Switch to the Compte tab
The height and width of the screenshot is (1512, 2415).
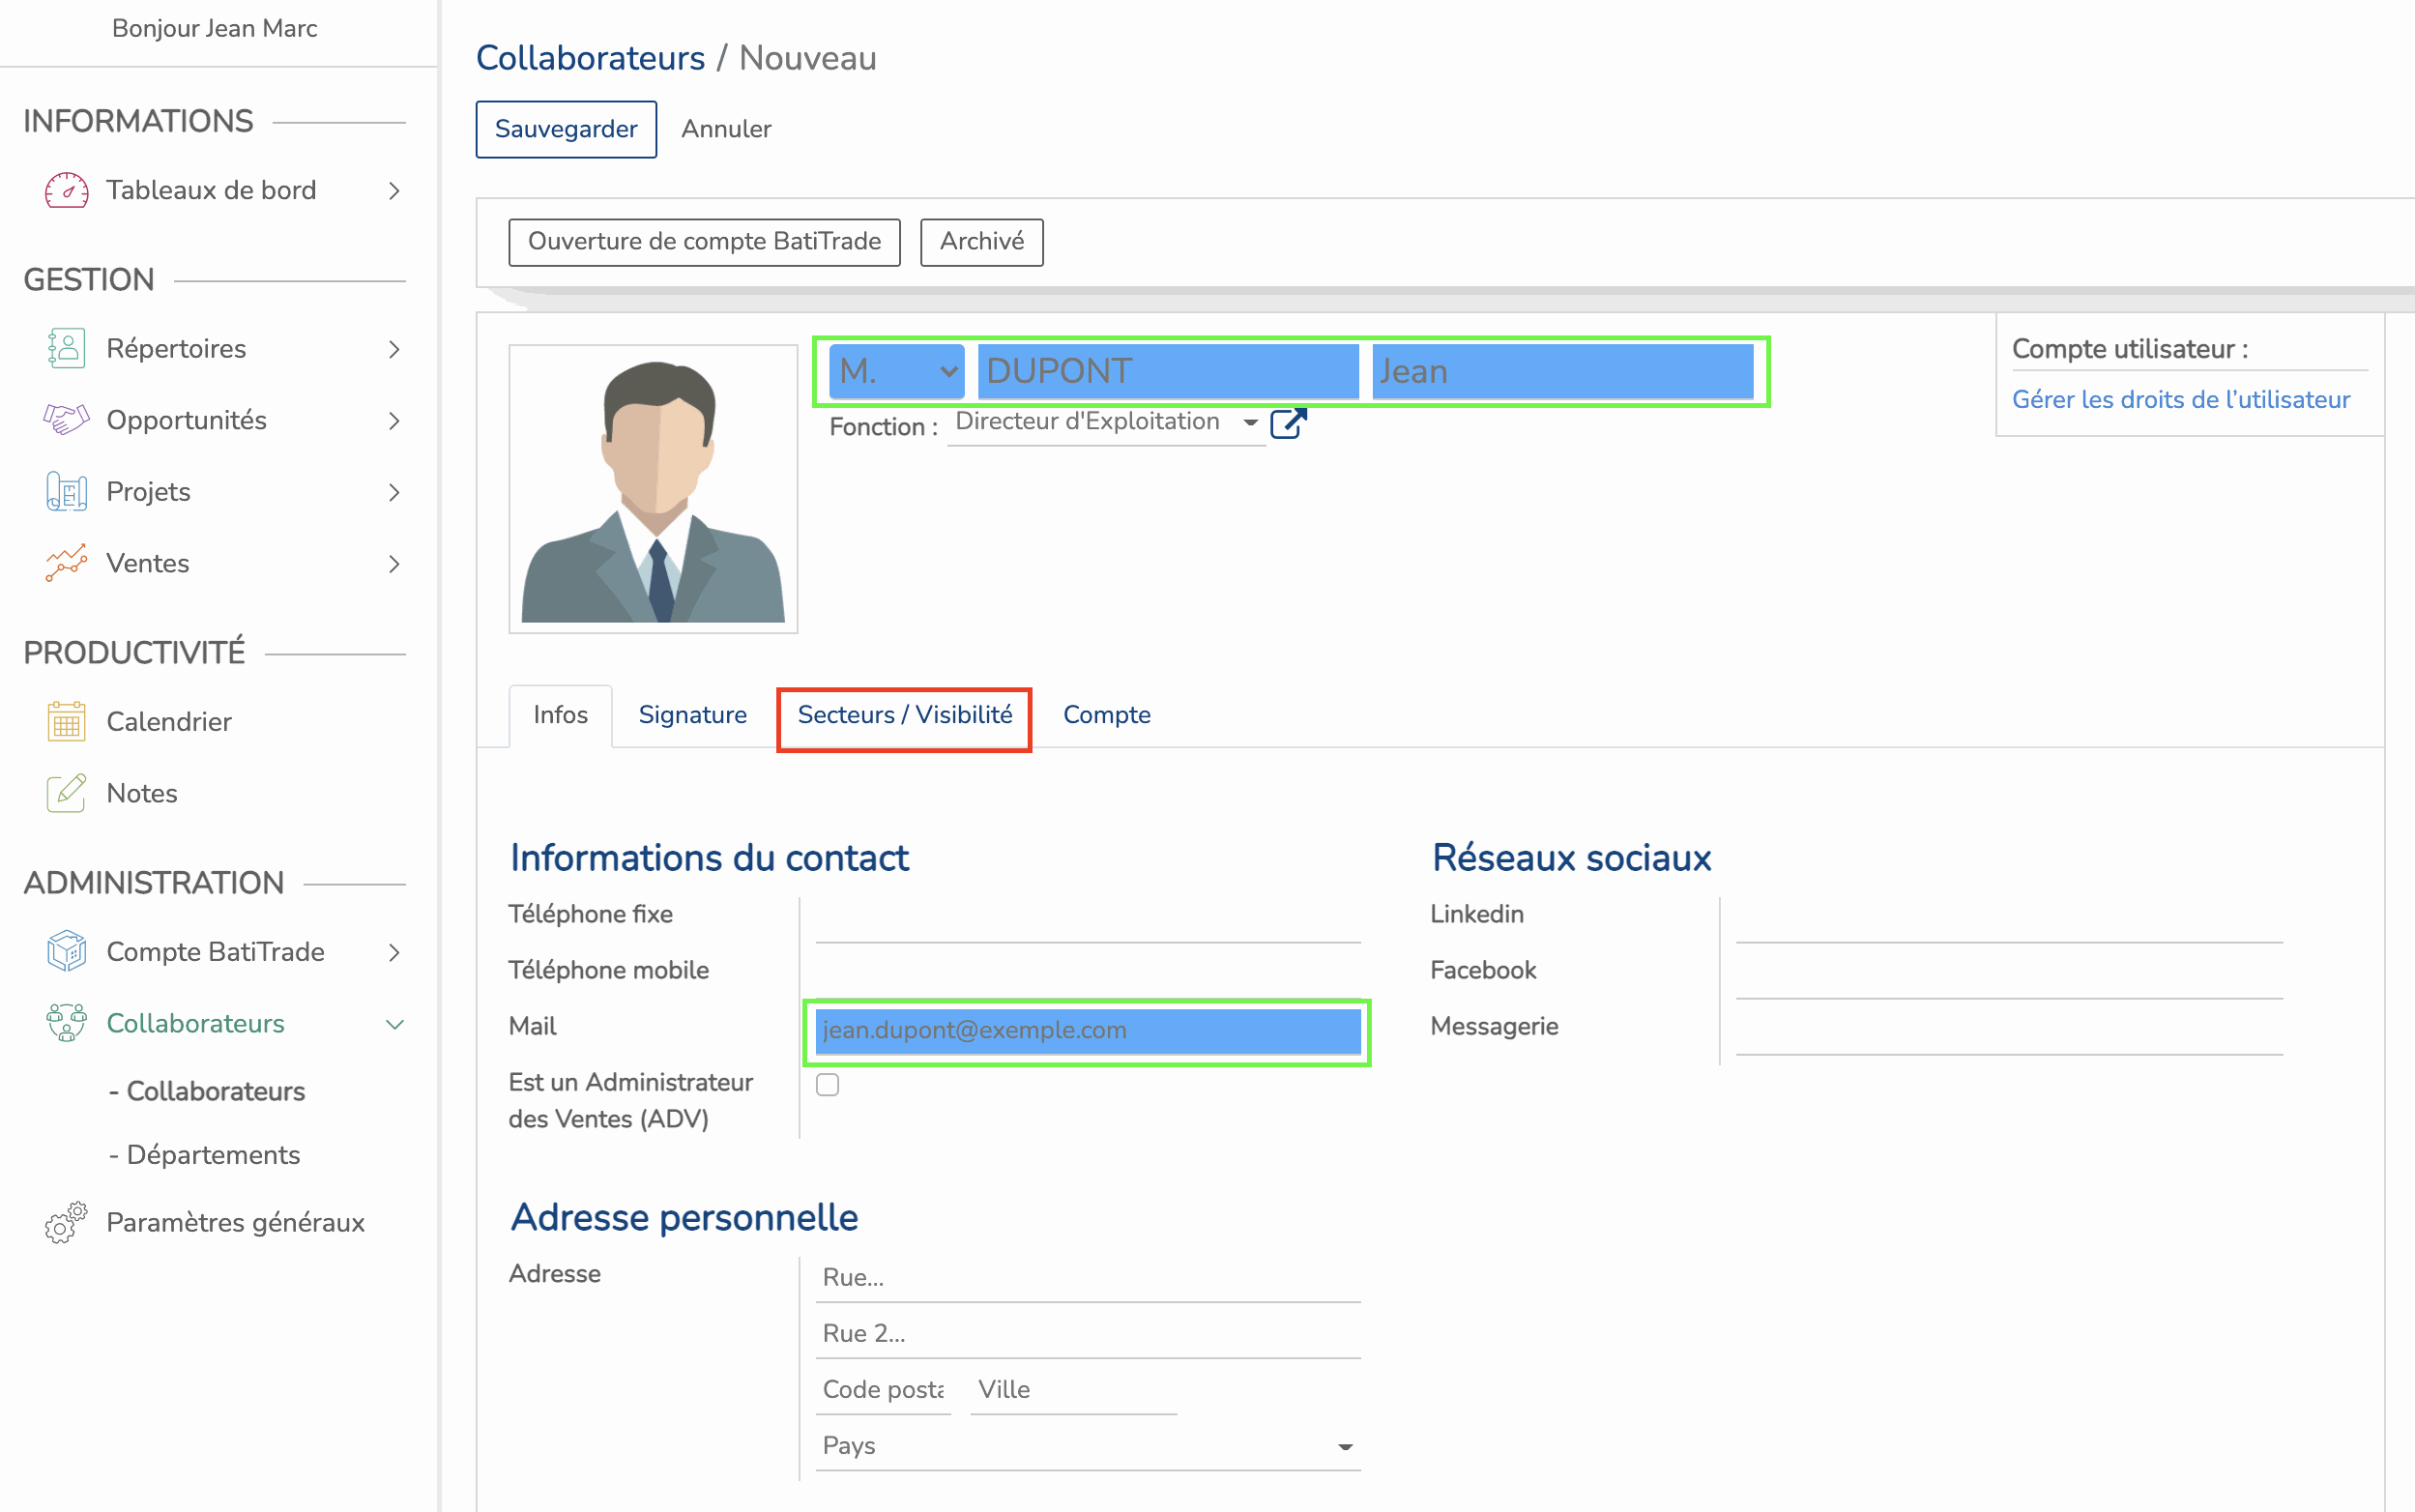click(x=1107, y=714)
